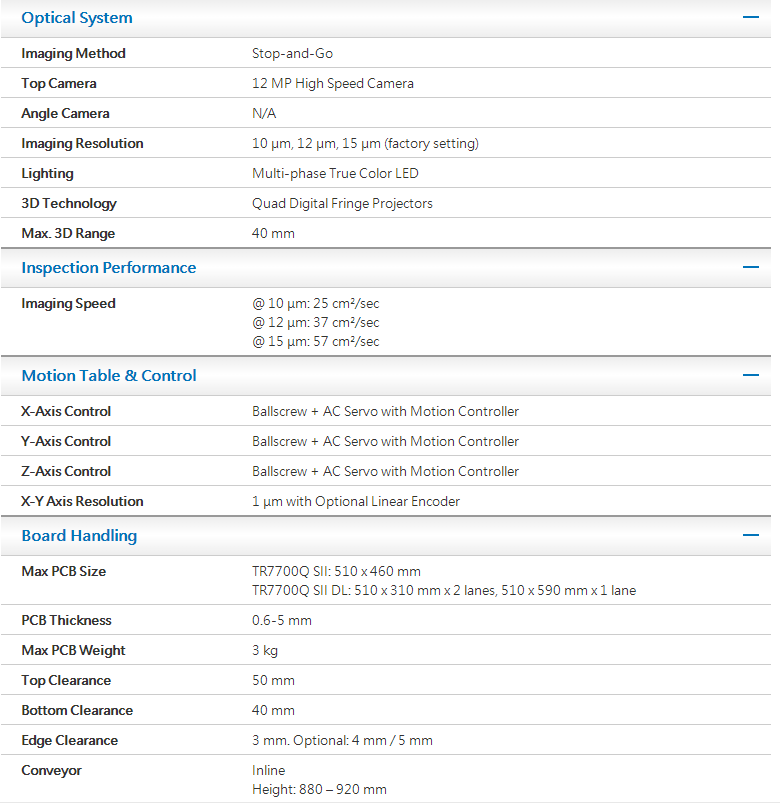The width and height of the screenshot is (780, 804).
Task: Click the PCB Thickness row label
Action: click(66, 620)
